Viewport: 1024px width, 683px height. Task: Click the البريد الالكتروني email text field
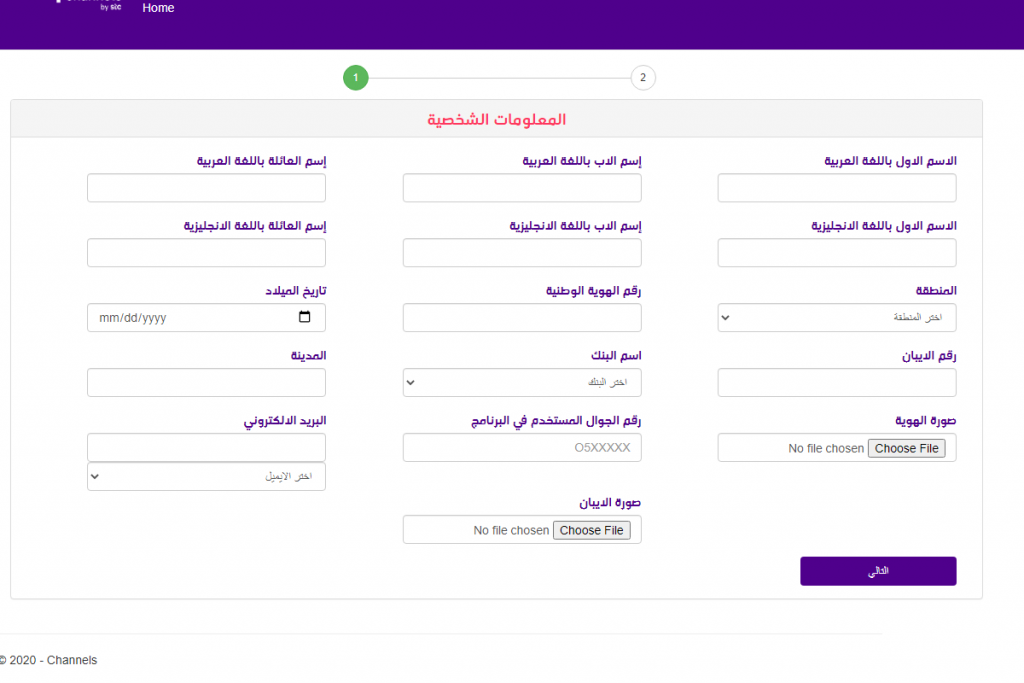pos(206,448)
